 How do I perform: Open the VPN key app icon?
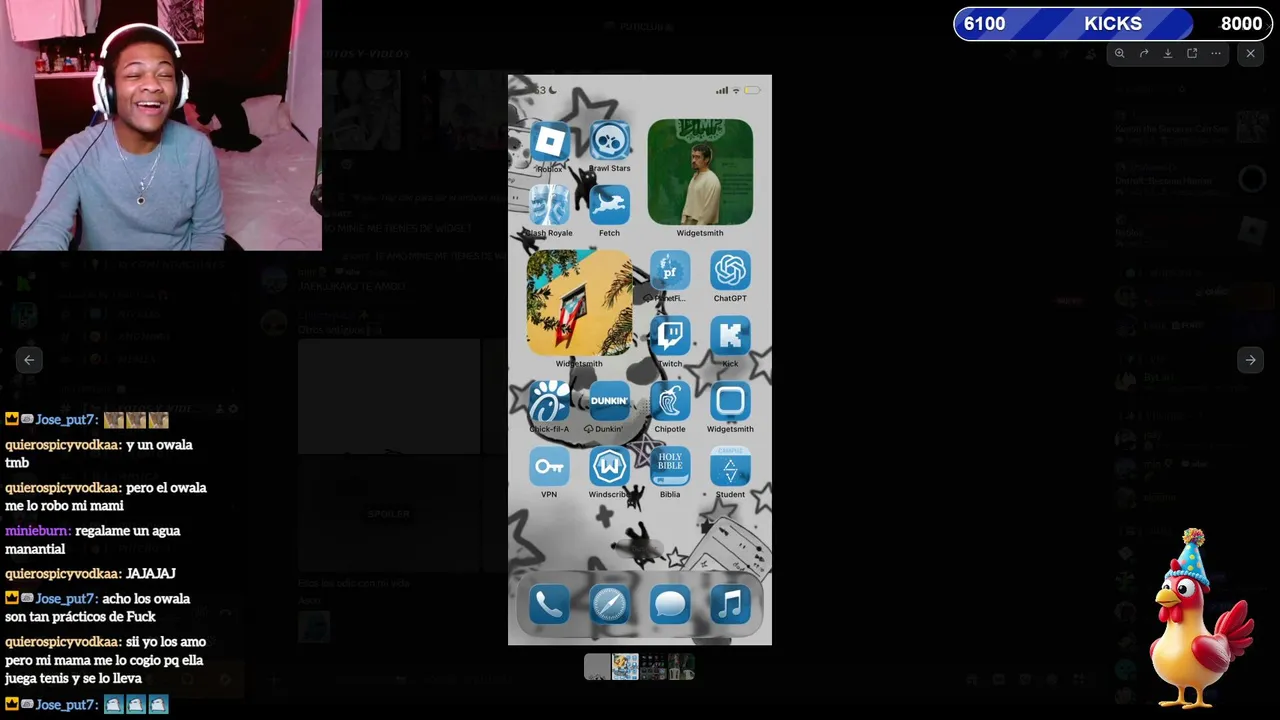click(x=549, y=467)
